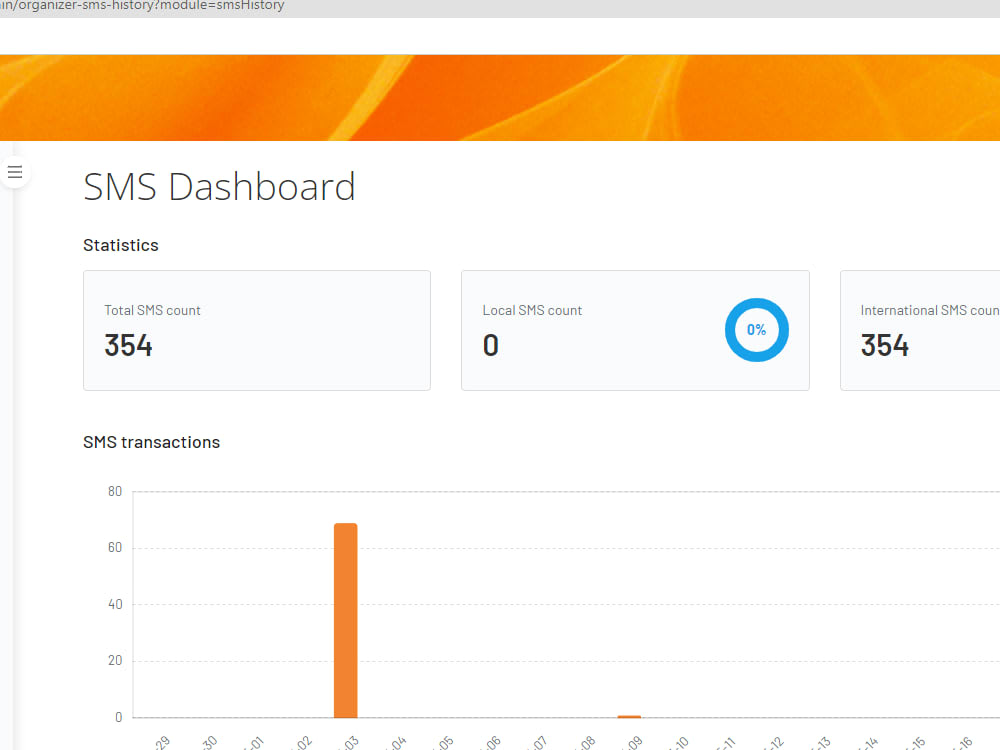Screen dimensions: 1000x750
Task: Click the 'Total SMS count' label text
Action: pyautogui.click(x=152, y=311)
